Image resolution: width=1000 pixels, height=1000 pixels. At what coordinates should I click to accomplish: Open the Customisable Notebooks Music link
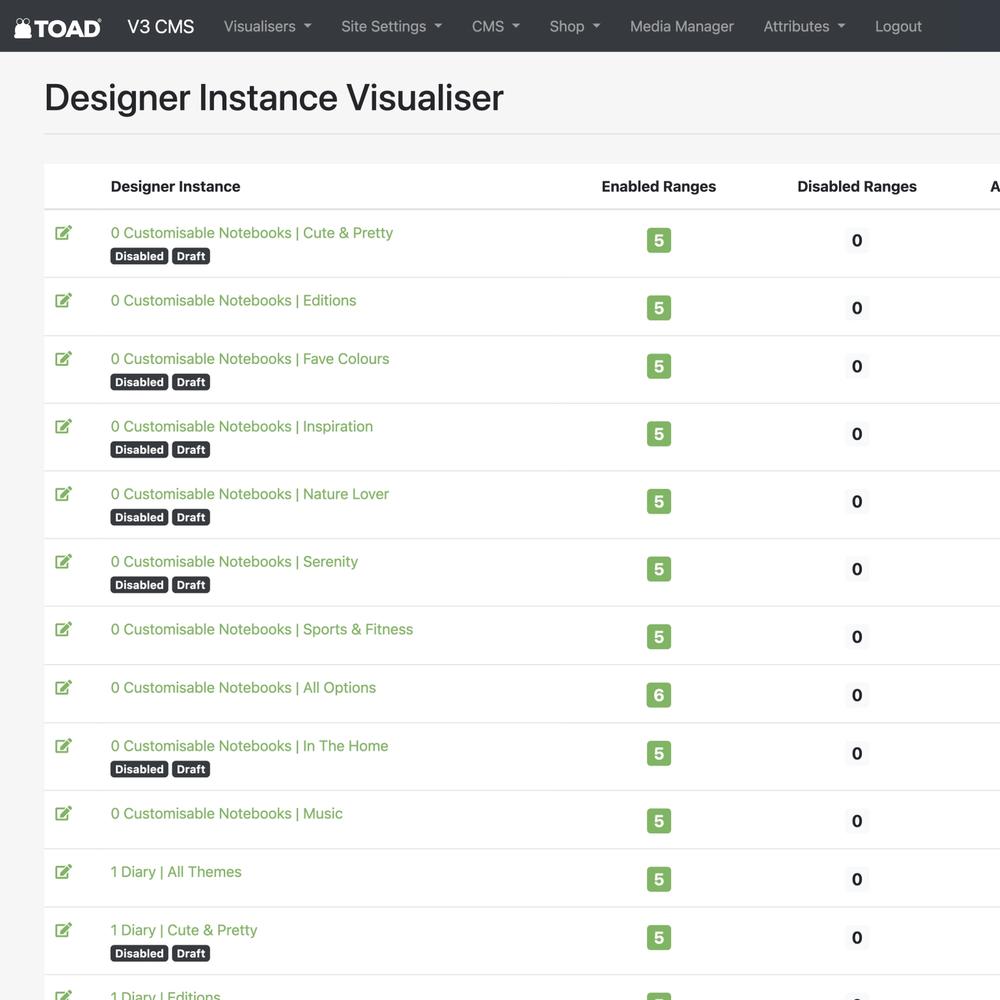click(226, 814)
